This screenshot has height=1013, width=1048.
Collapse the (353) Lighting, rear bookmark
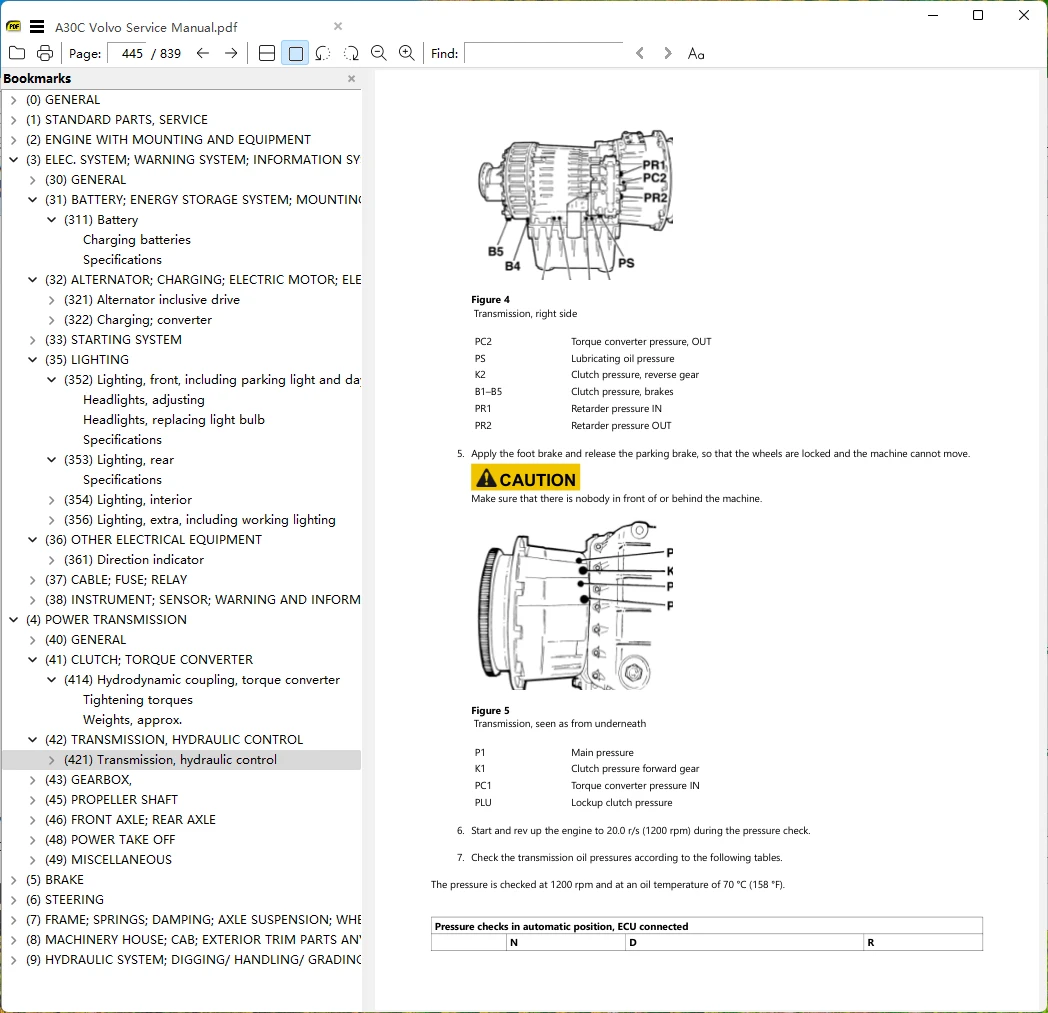pos(51,460)
